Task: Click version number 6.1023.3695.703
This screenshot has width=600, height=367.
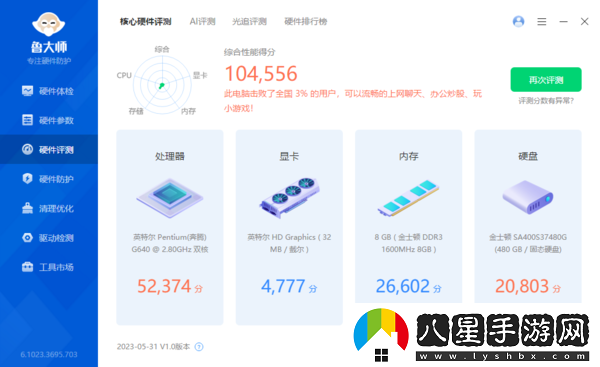Action: click(49, 355)
